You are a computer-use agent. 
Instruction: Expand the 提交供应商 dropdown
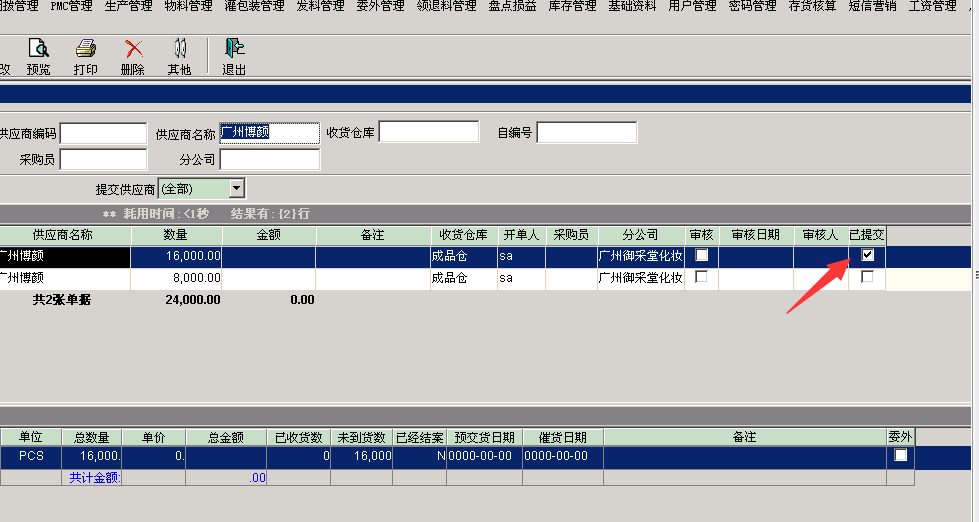tap(236, 187)
